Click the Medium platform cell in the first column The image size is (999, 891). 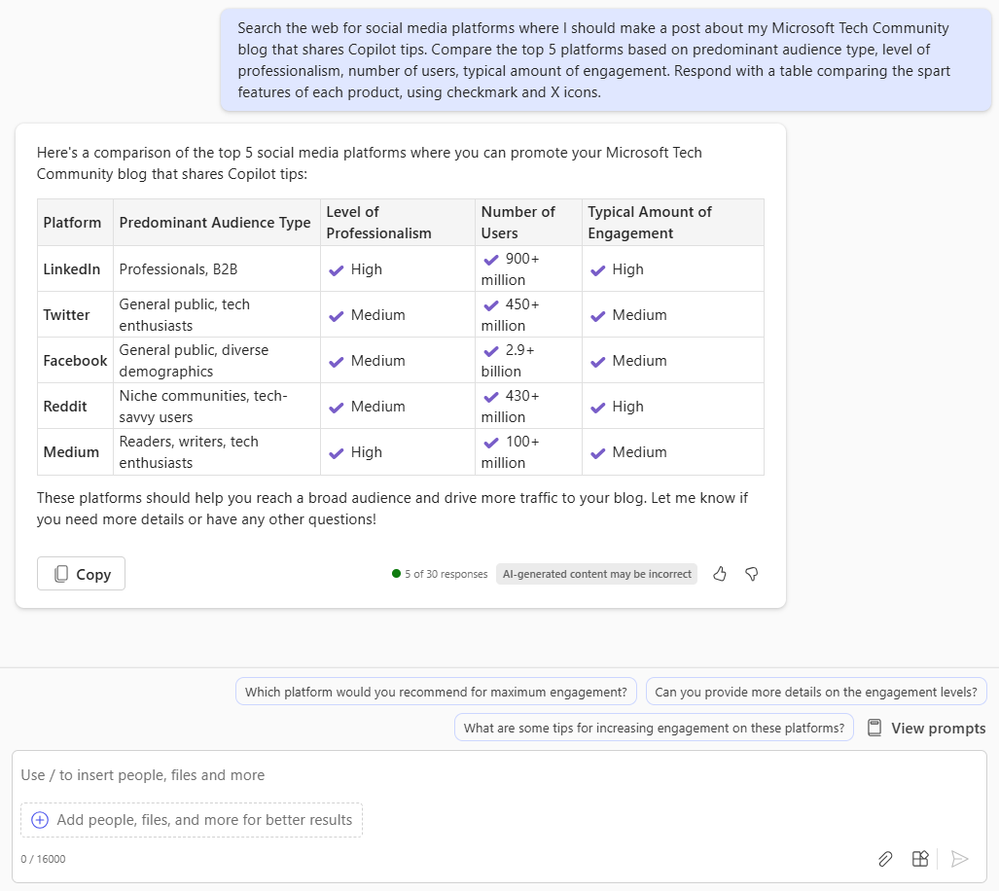[x=75, y=452]
